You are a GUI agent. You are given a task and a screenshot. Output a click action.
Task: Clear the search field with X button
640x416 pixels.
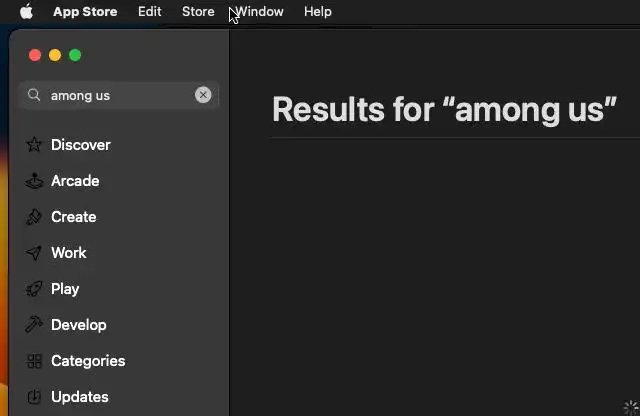pos(203,95)
